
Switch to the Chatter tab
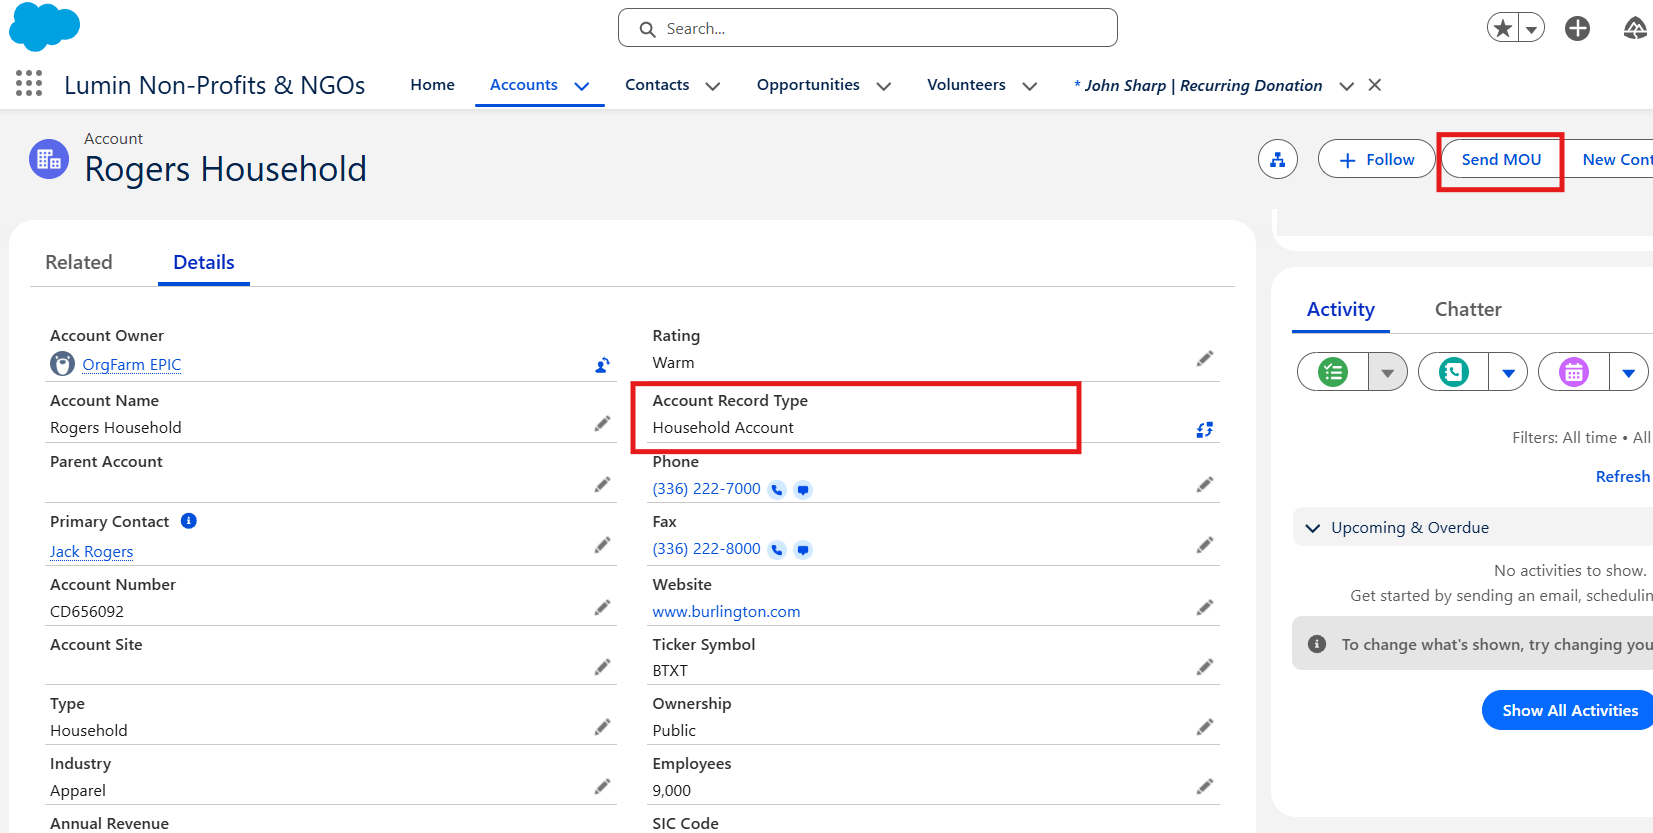coord(1468,309)
